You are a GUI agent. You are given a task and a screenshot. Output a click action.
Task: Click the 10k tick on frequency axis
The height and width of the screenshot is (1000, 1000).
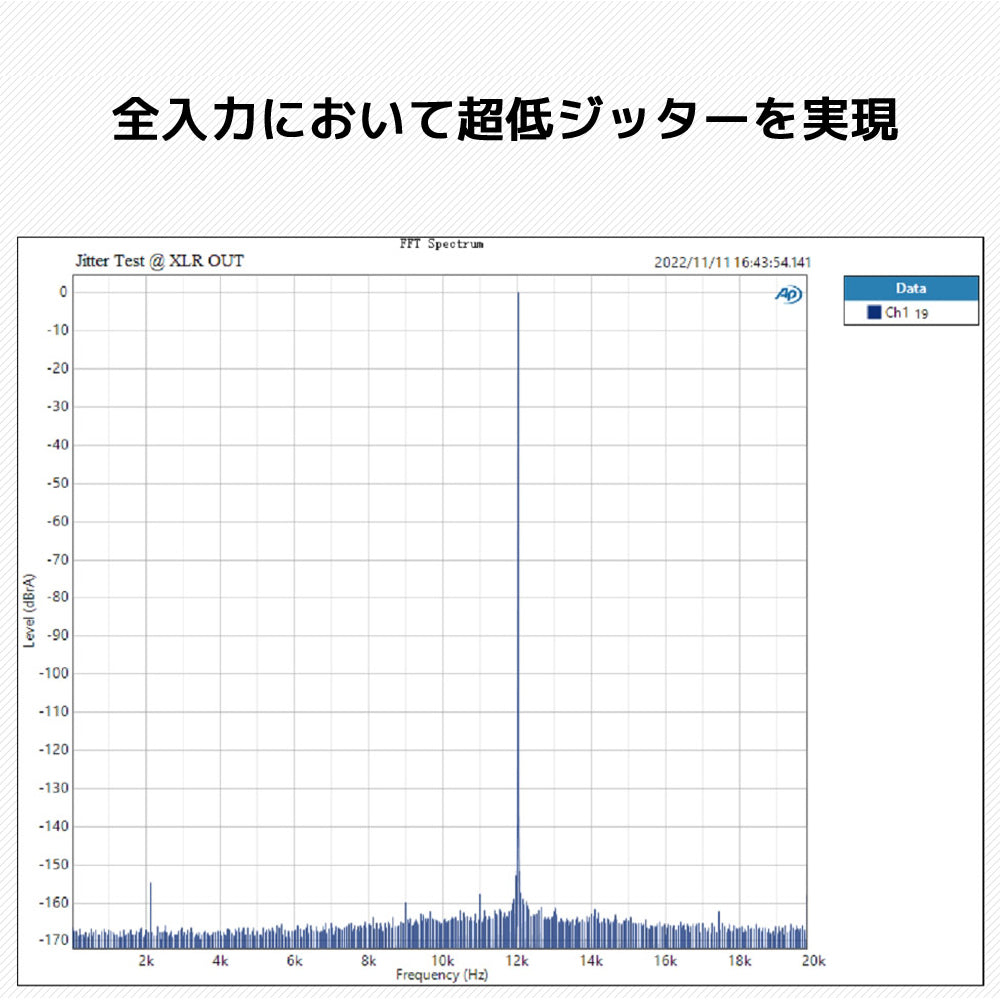[x=443, y=960]
